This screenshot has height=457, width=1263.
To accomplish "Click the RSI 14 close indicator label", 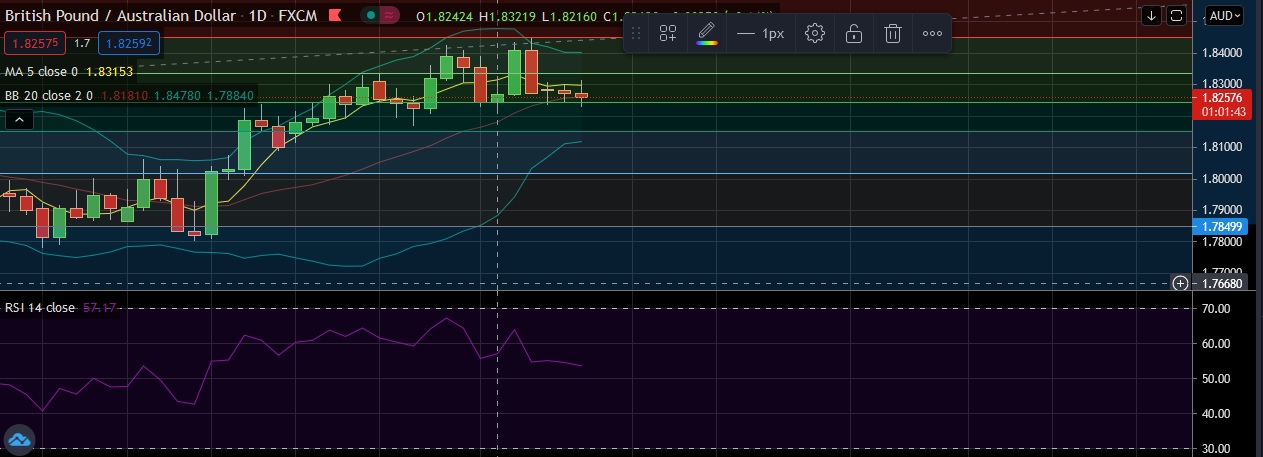I will 39,308.
